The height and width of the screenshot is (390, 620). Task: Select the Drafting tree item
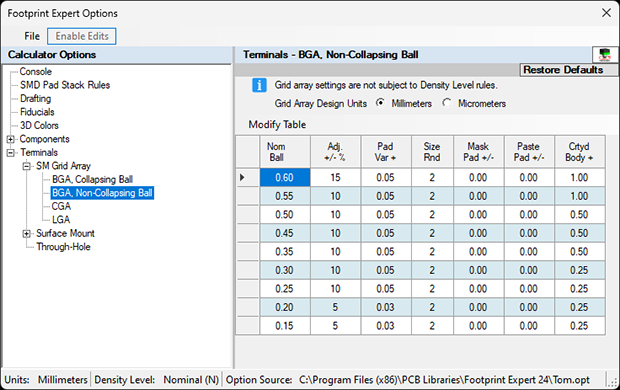(x=36, y=98)
